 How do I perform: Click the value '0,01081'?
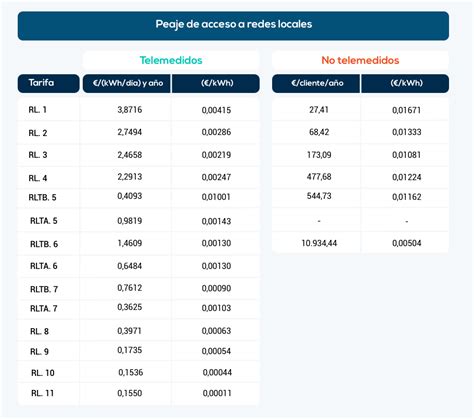[x=407, y=155]
